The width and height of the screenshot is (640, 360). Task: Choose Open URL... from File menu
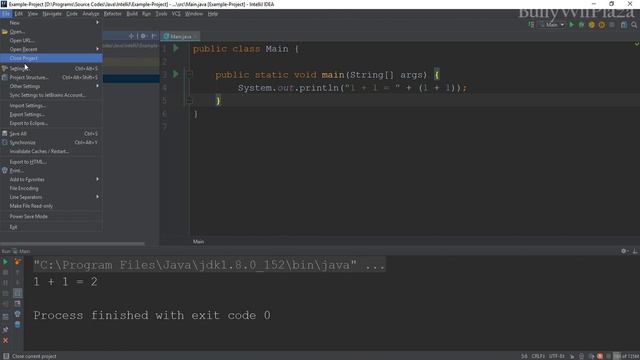pos(51,40)
